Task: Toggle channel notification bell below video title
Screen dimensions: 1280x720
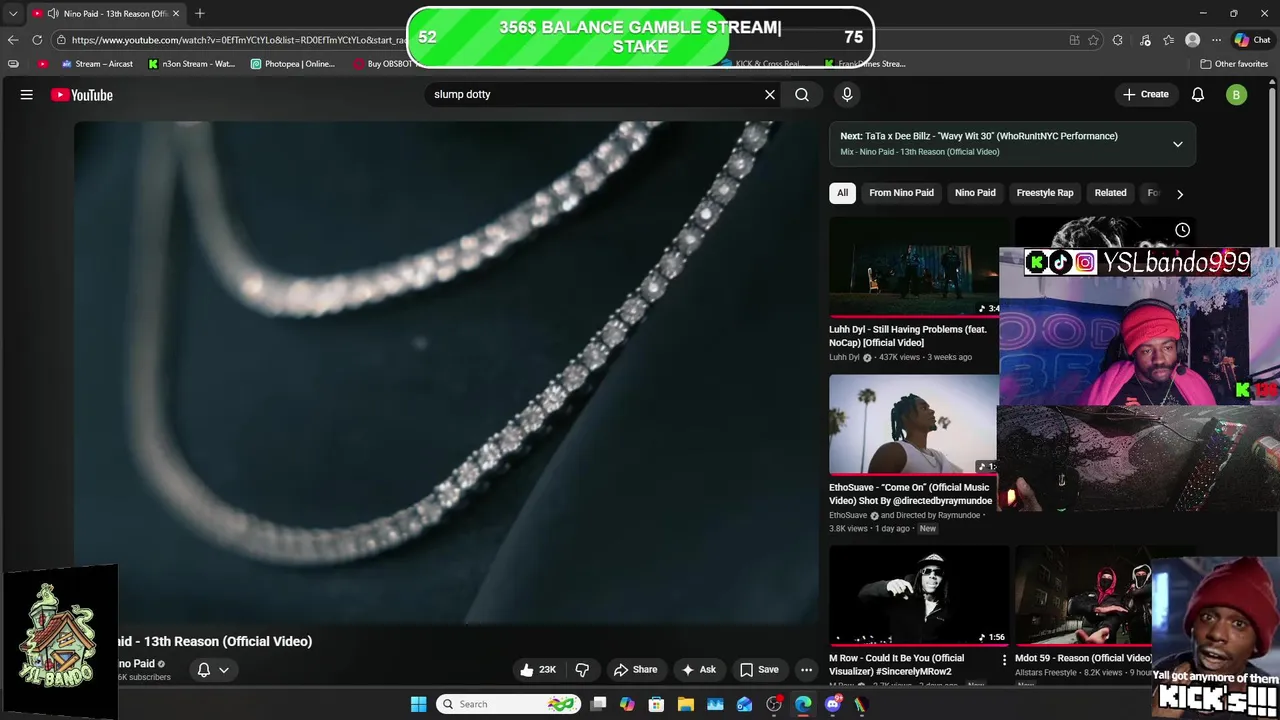Action: [x=204, y=670]
